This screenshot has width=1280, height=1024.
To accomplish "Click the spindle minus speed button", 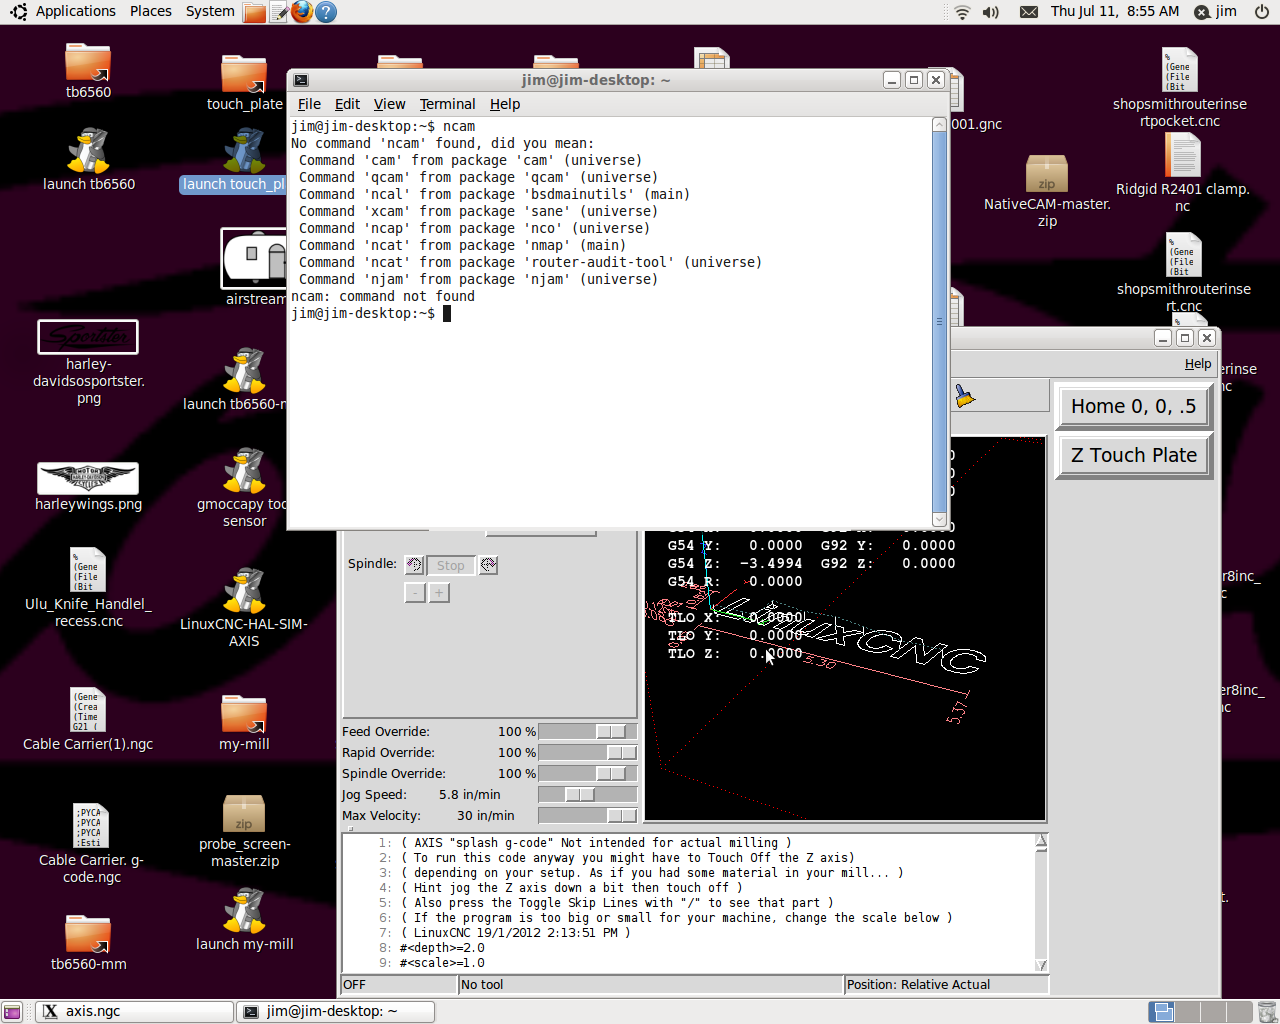I will (414, 593).
